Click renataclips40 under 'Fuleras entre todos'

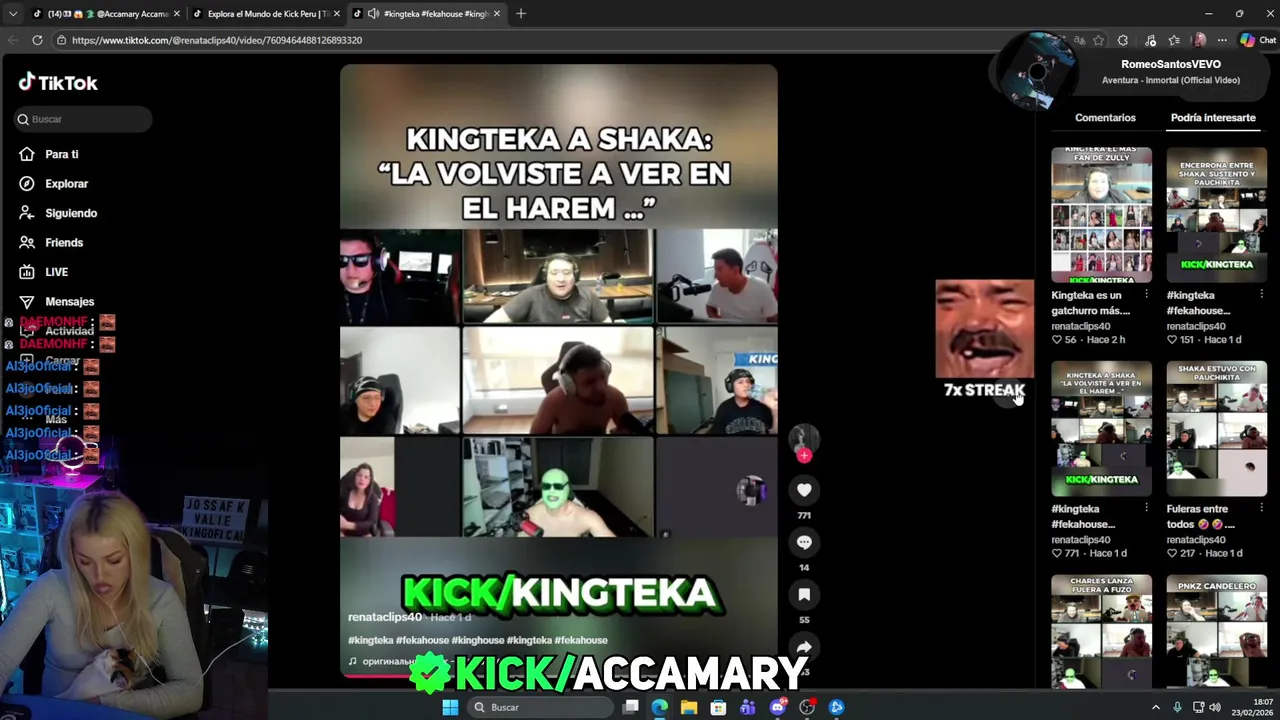point(1198,540)
